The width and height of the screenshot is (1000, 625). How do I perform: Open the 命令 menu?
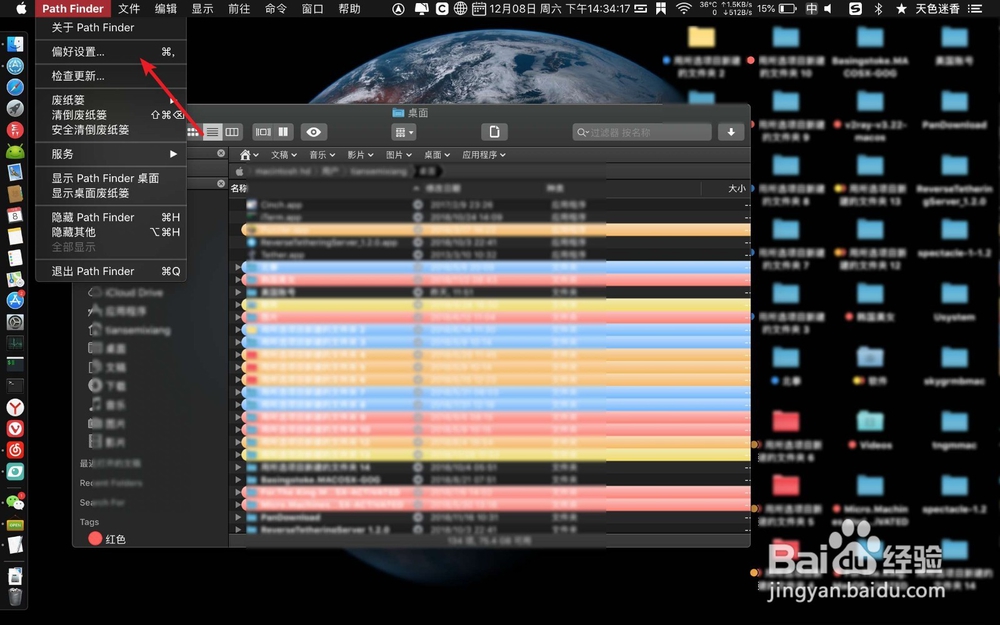click(x=276, y=8)
